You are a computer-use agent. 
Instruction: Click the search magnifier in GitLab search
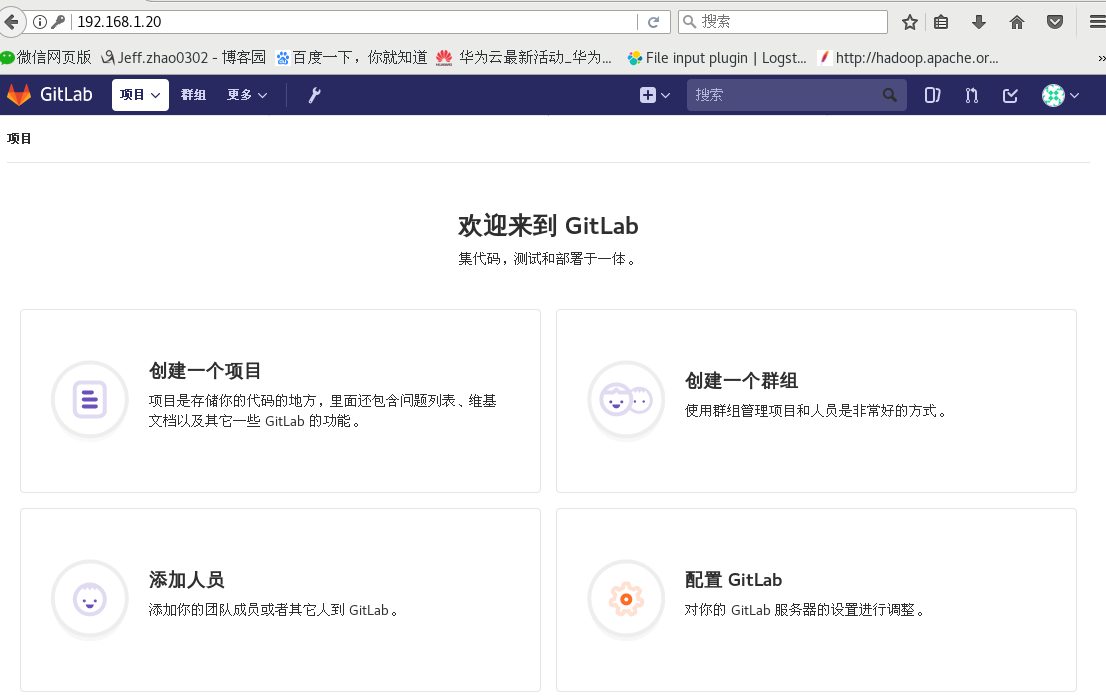point(889,94)
